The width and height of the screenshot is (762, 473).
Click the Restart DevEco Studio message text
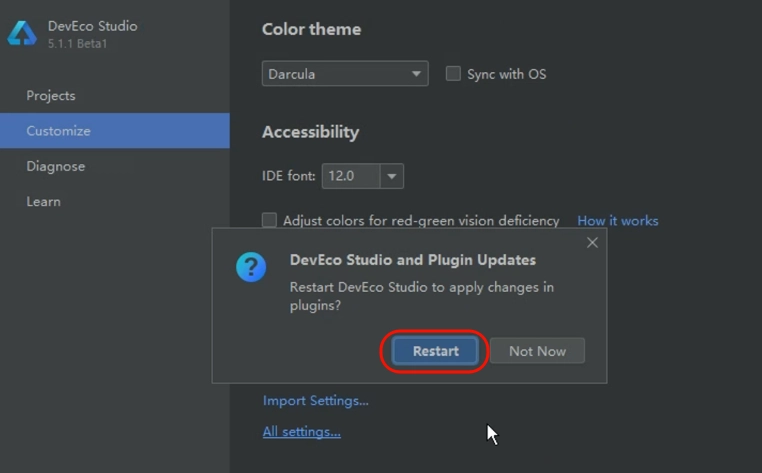pos(422,296)
